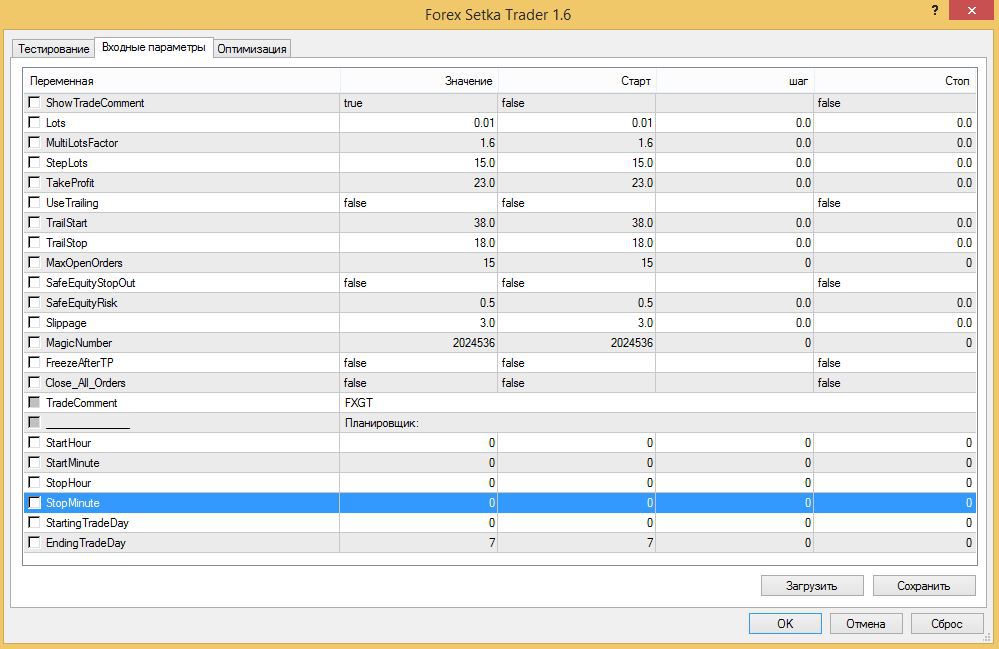This screenshot has height=649, width=999.
Task: Click the Отмена button
Action: pos(866,624)
